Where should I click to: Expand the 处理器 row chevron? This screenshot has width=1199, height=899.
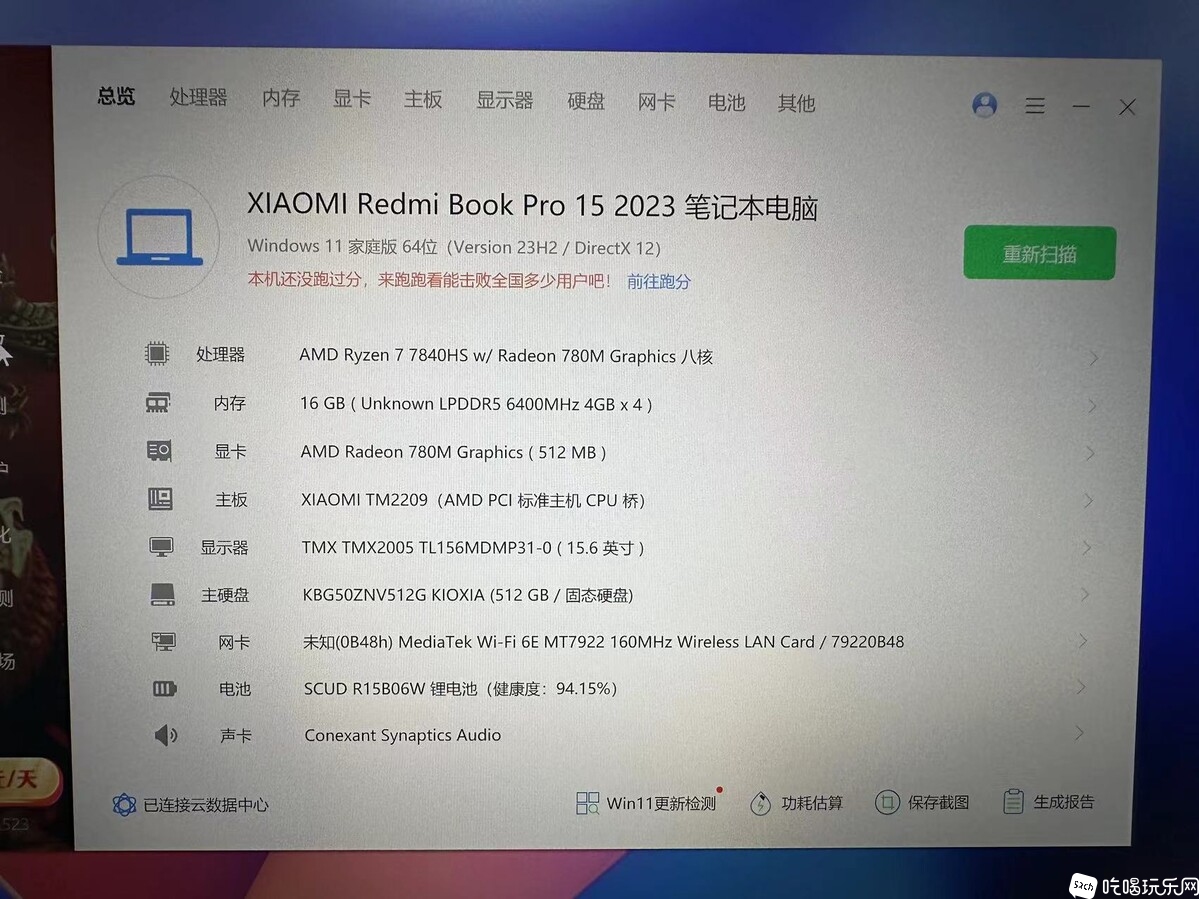click(x=1094, y=358)
